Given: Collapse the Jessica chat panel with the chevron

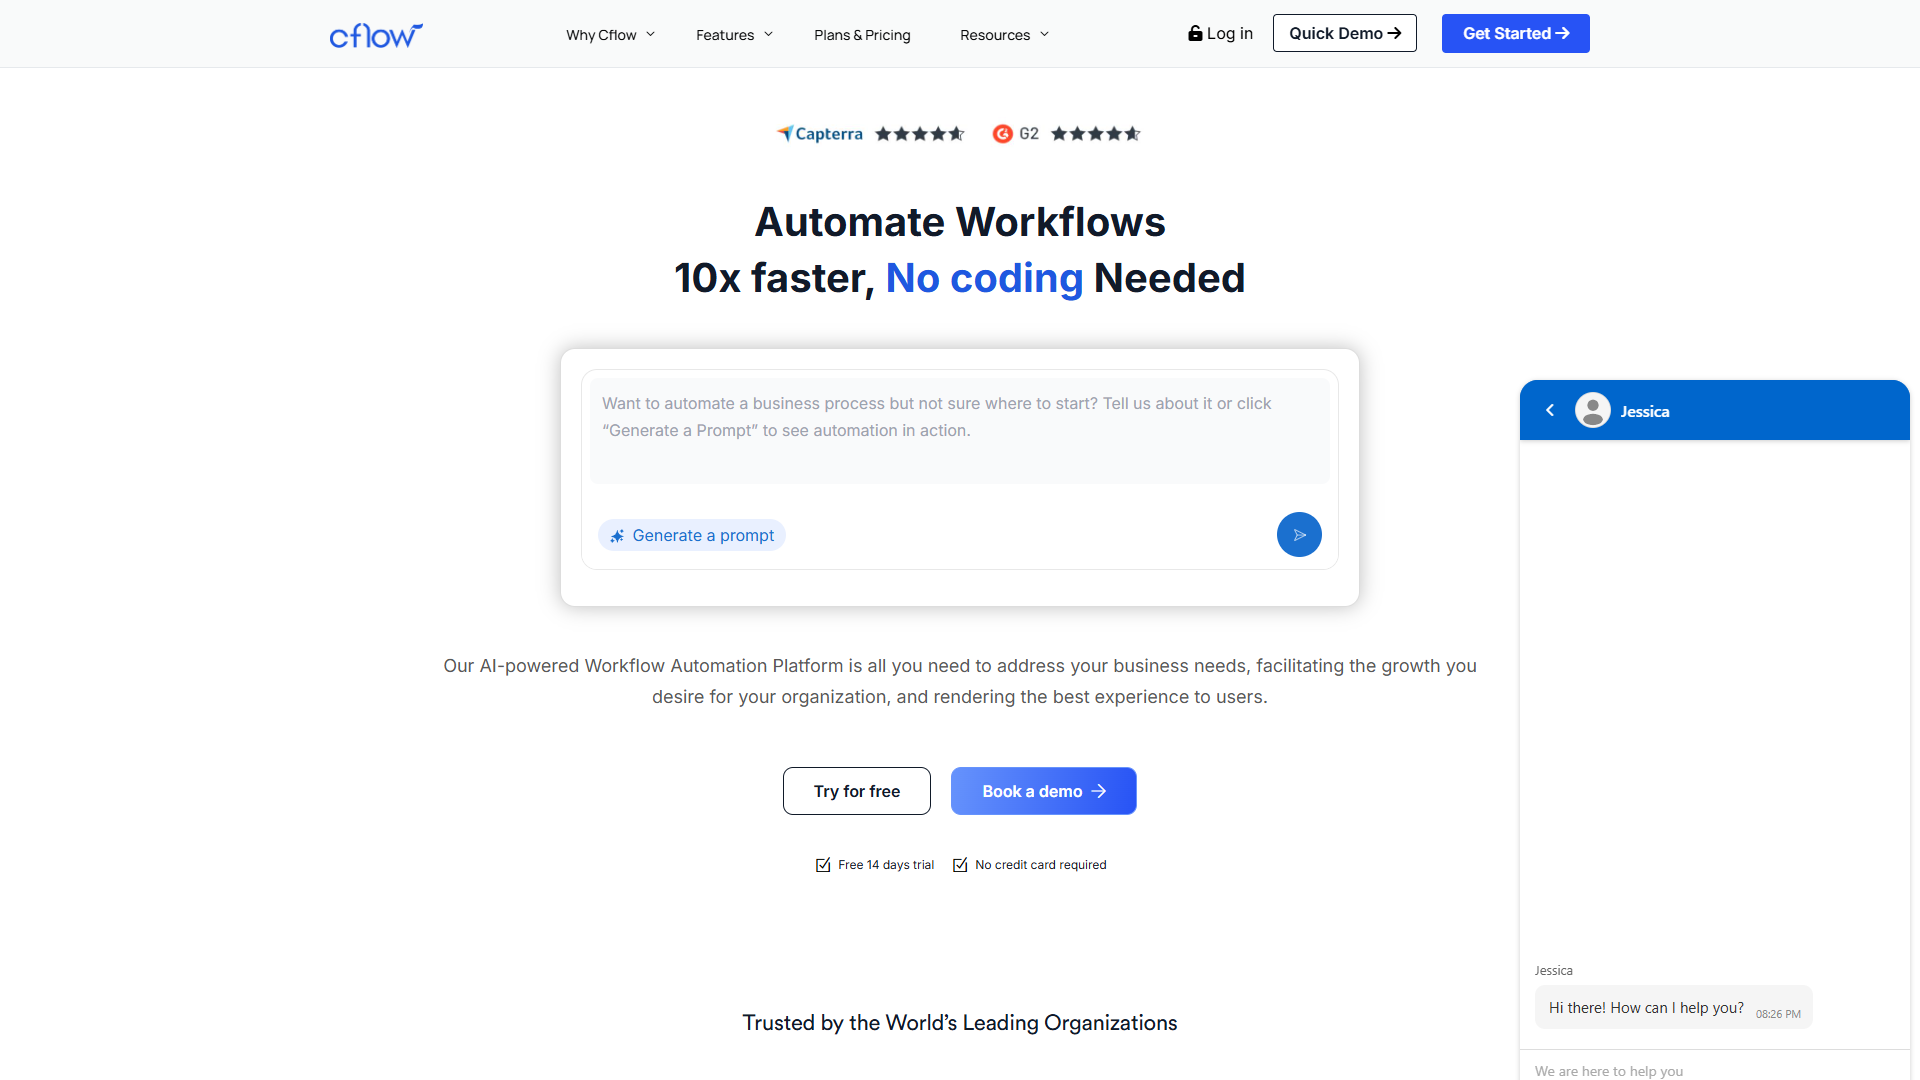Looking at the screenshot, I should tap(1550, 410).
